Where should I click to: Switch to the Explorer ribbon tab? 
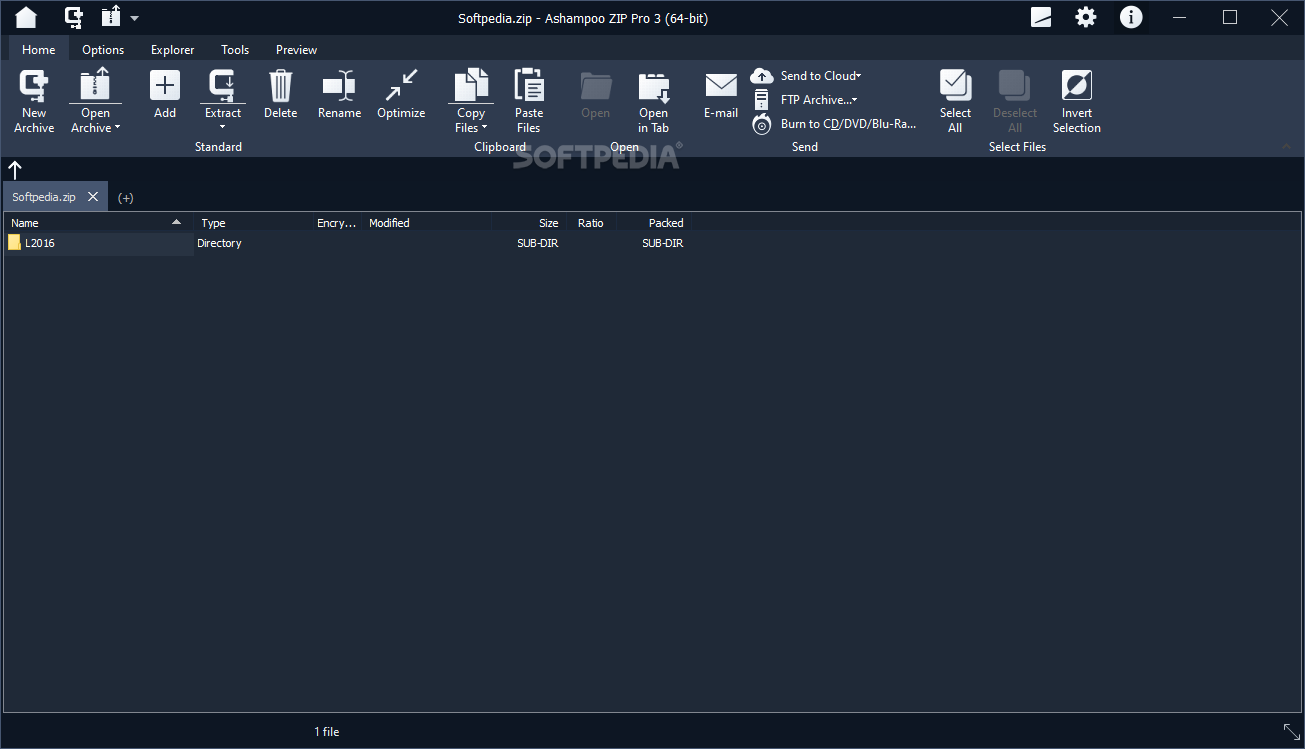tap(173, 49)
